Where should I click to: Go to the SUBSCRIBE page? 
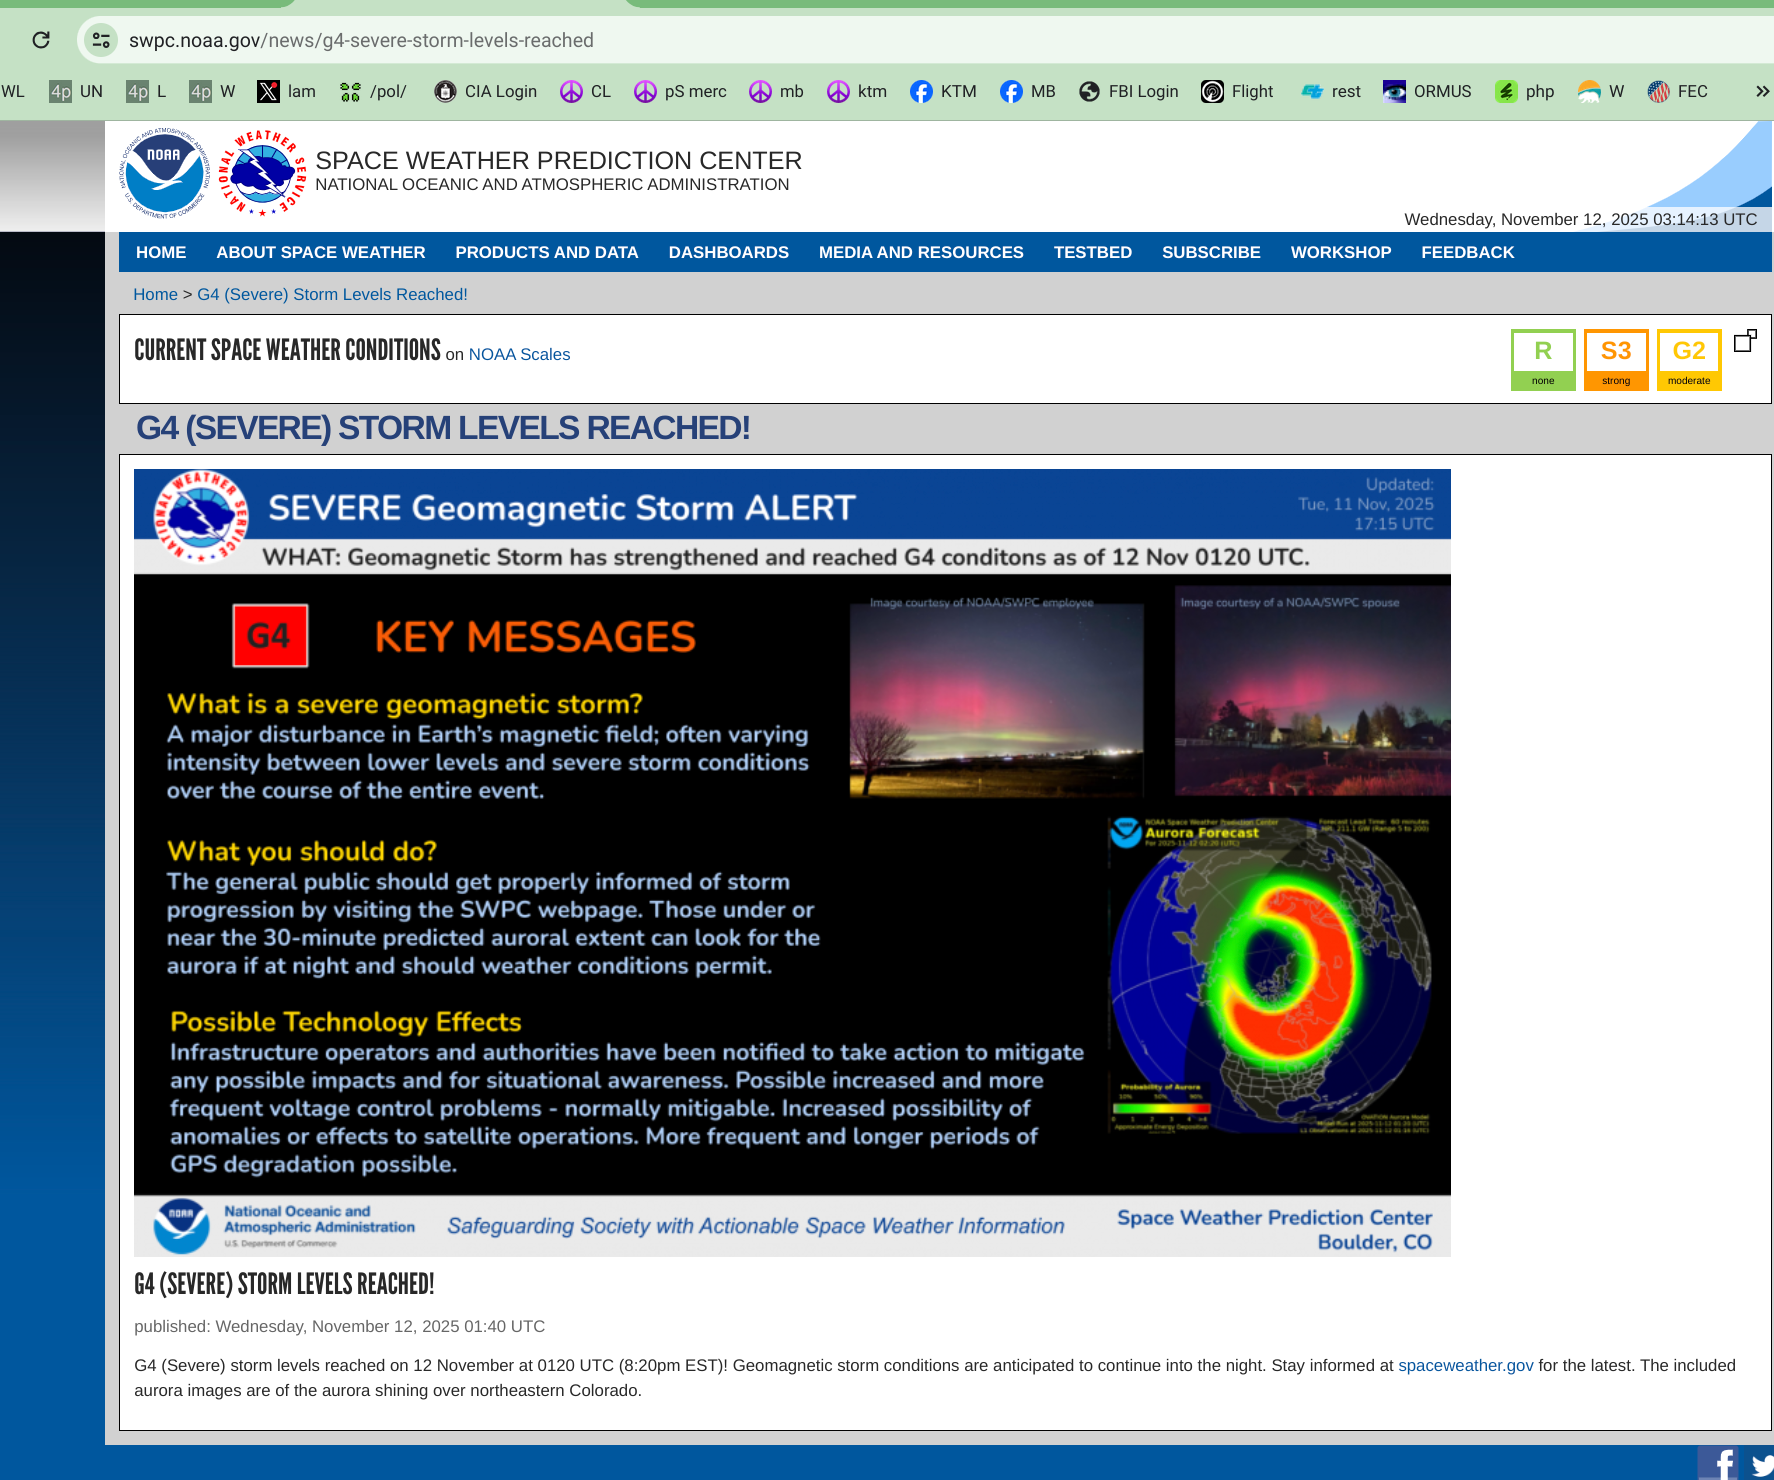coord(1211,253)
